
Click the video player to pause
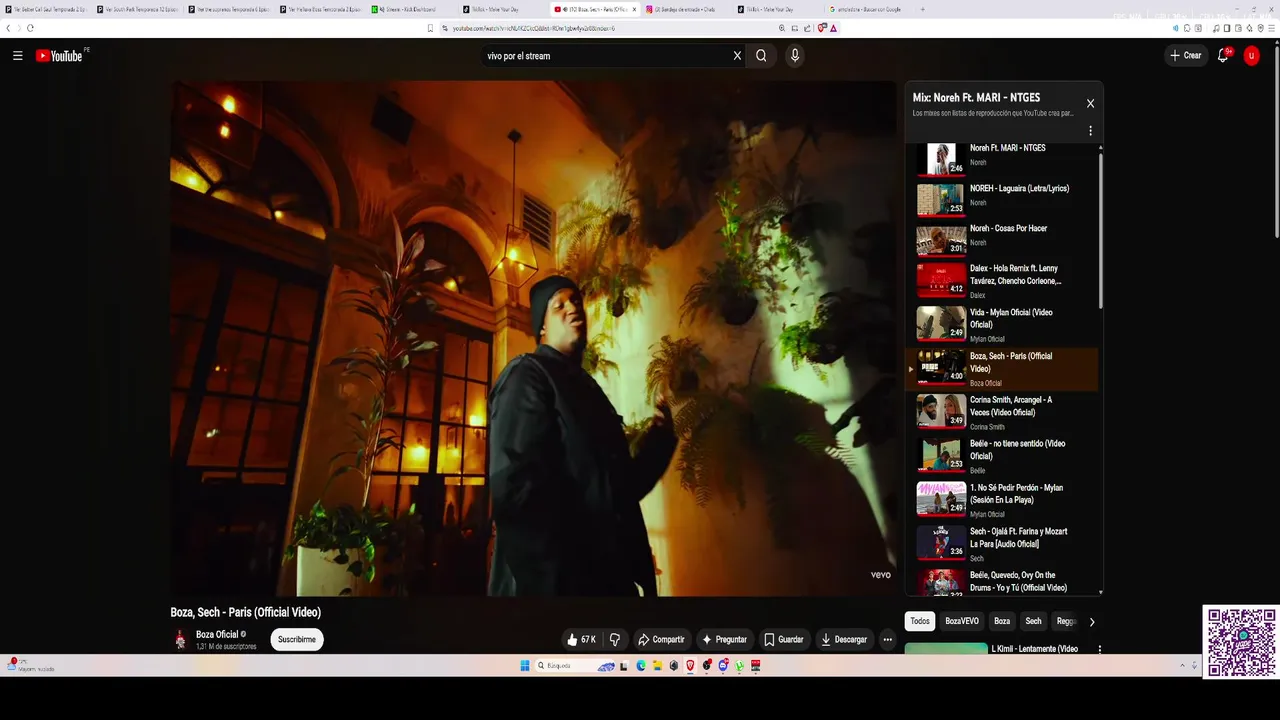click(533, 338)
